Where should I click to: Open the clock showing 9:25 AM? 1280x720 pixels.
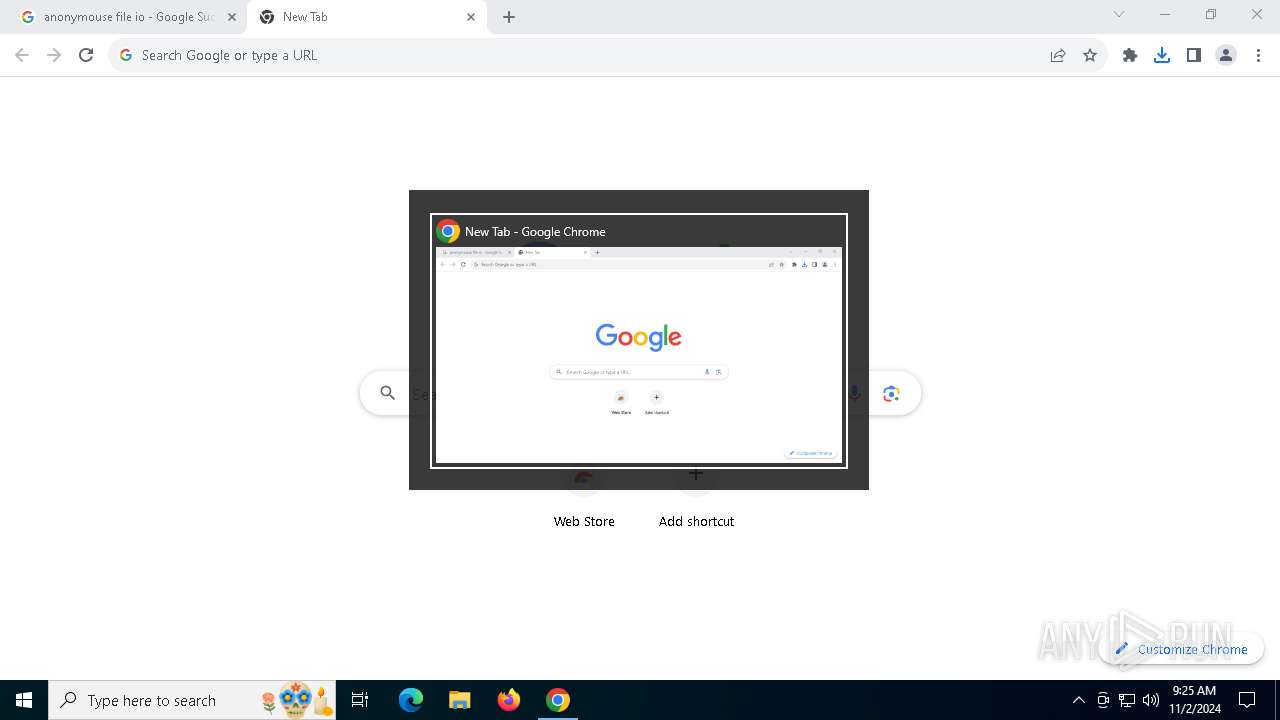click(1194, 699)
